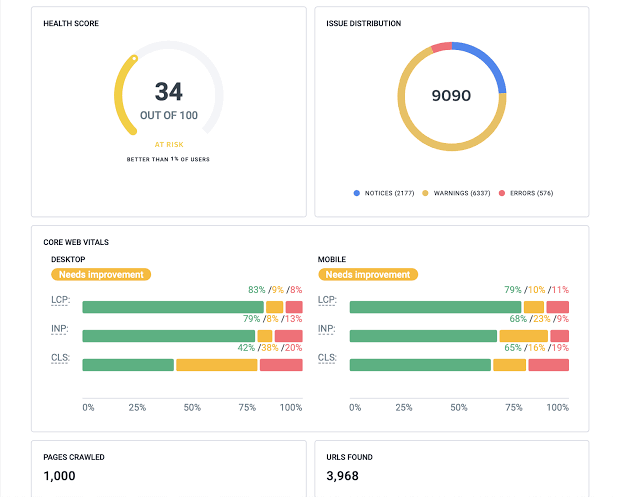The width and height of the screenshot is (617, 497).
Task: Click the 9090 total in the donut chart
Action: coord(450,96)
